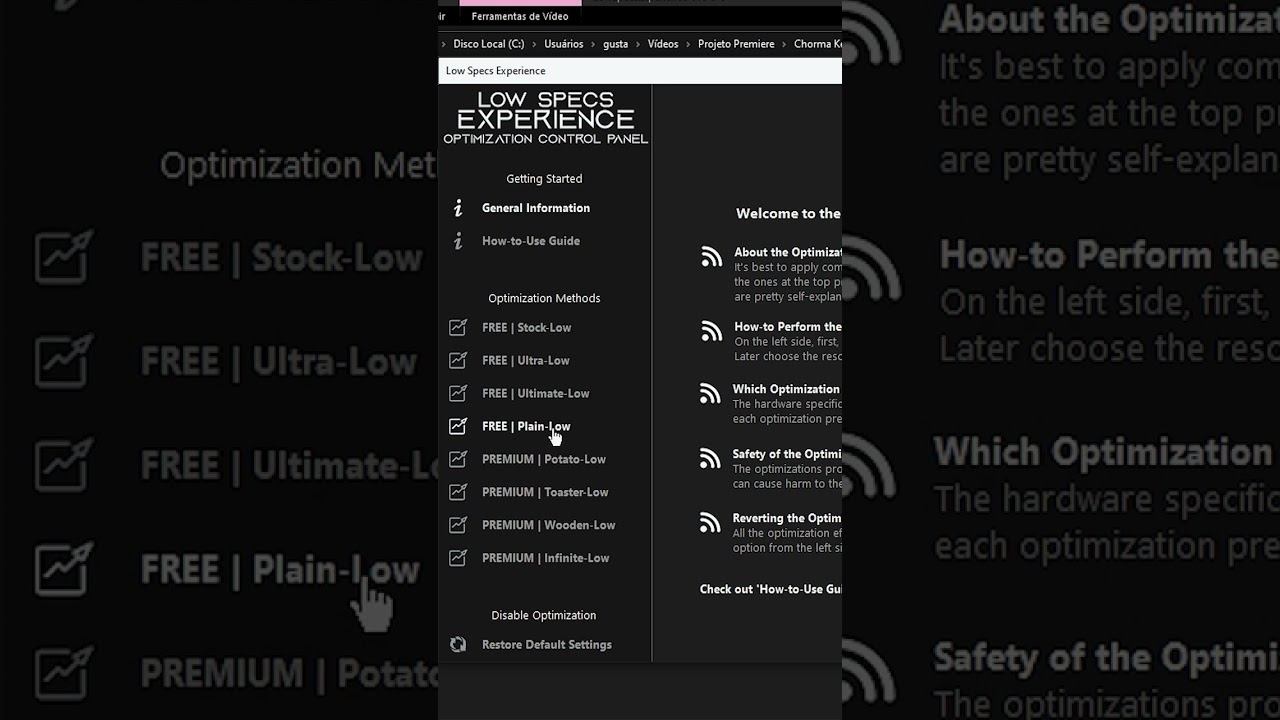Click the 'About the Optimizat' heading in the welcome pane
This screenshot has height=720, width=1280.
pyautogui.click(x=788, y=253)
